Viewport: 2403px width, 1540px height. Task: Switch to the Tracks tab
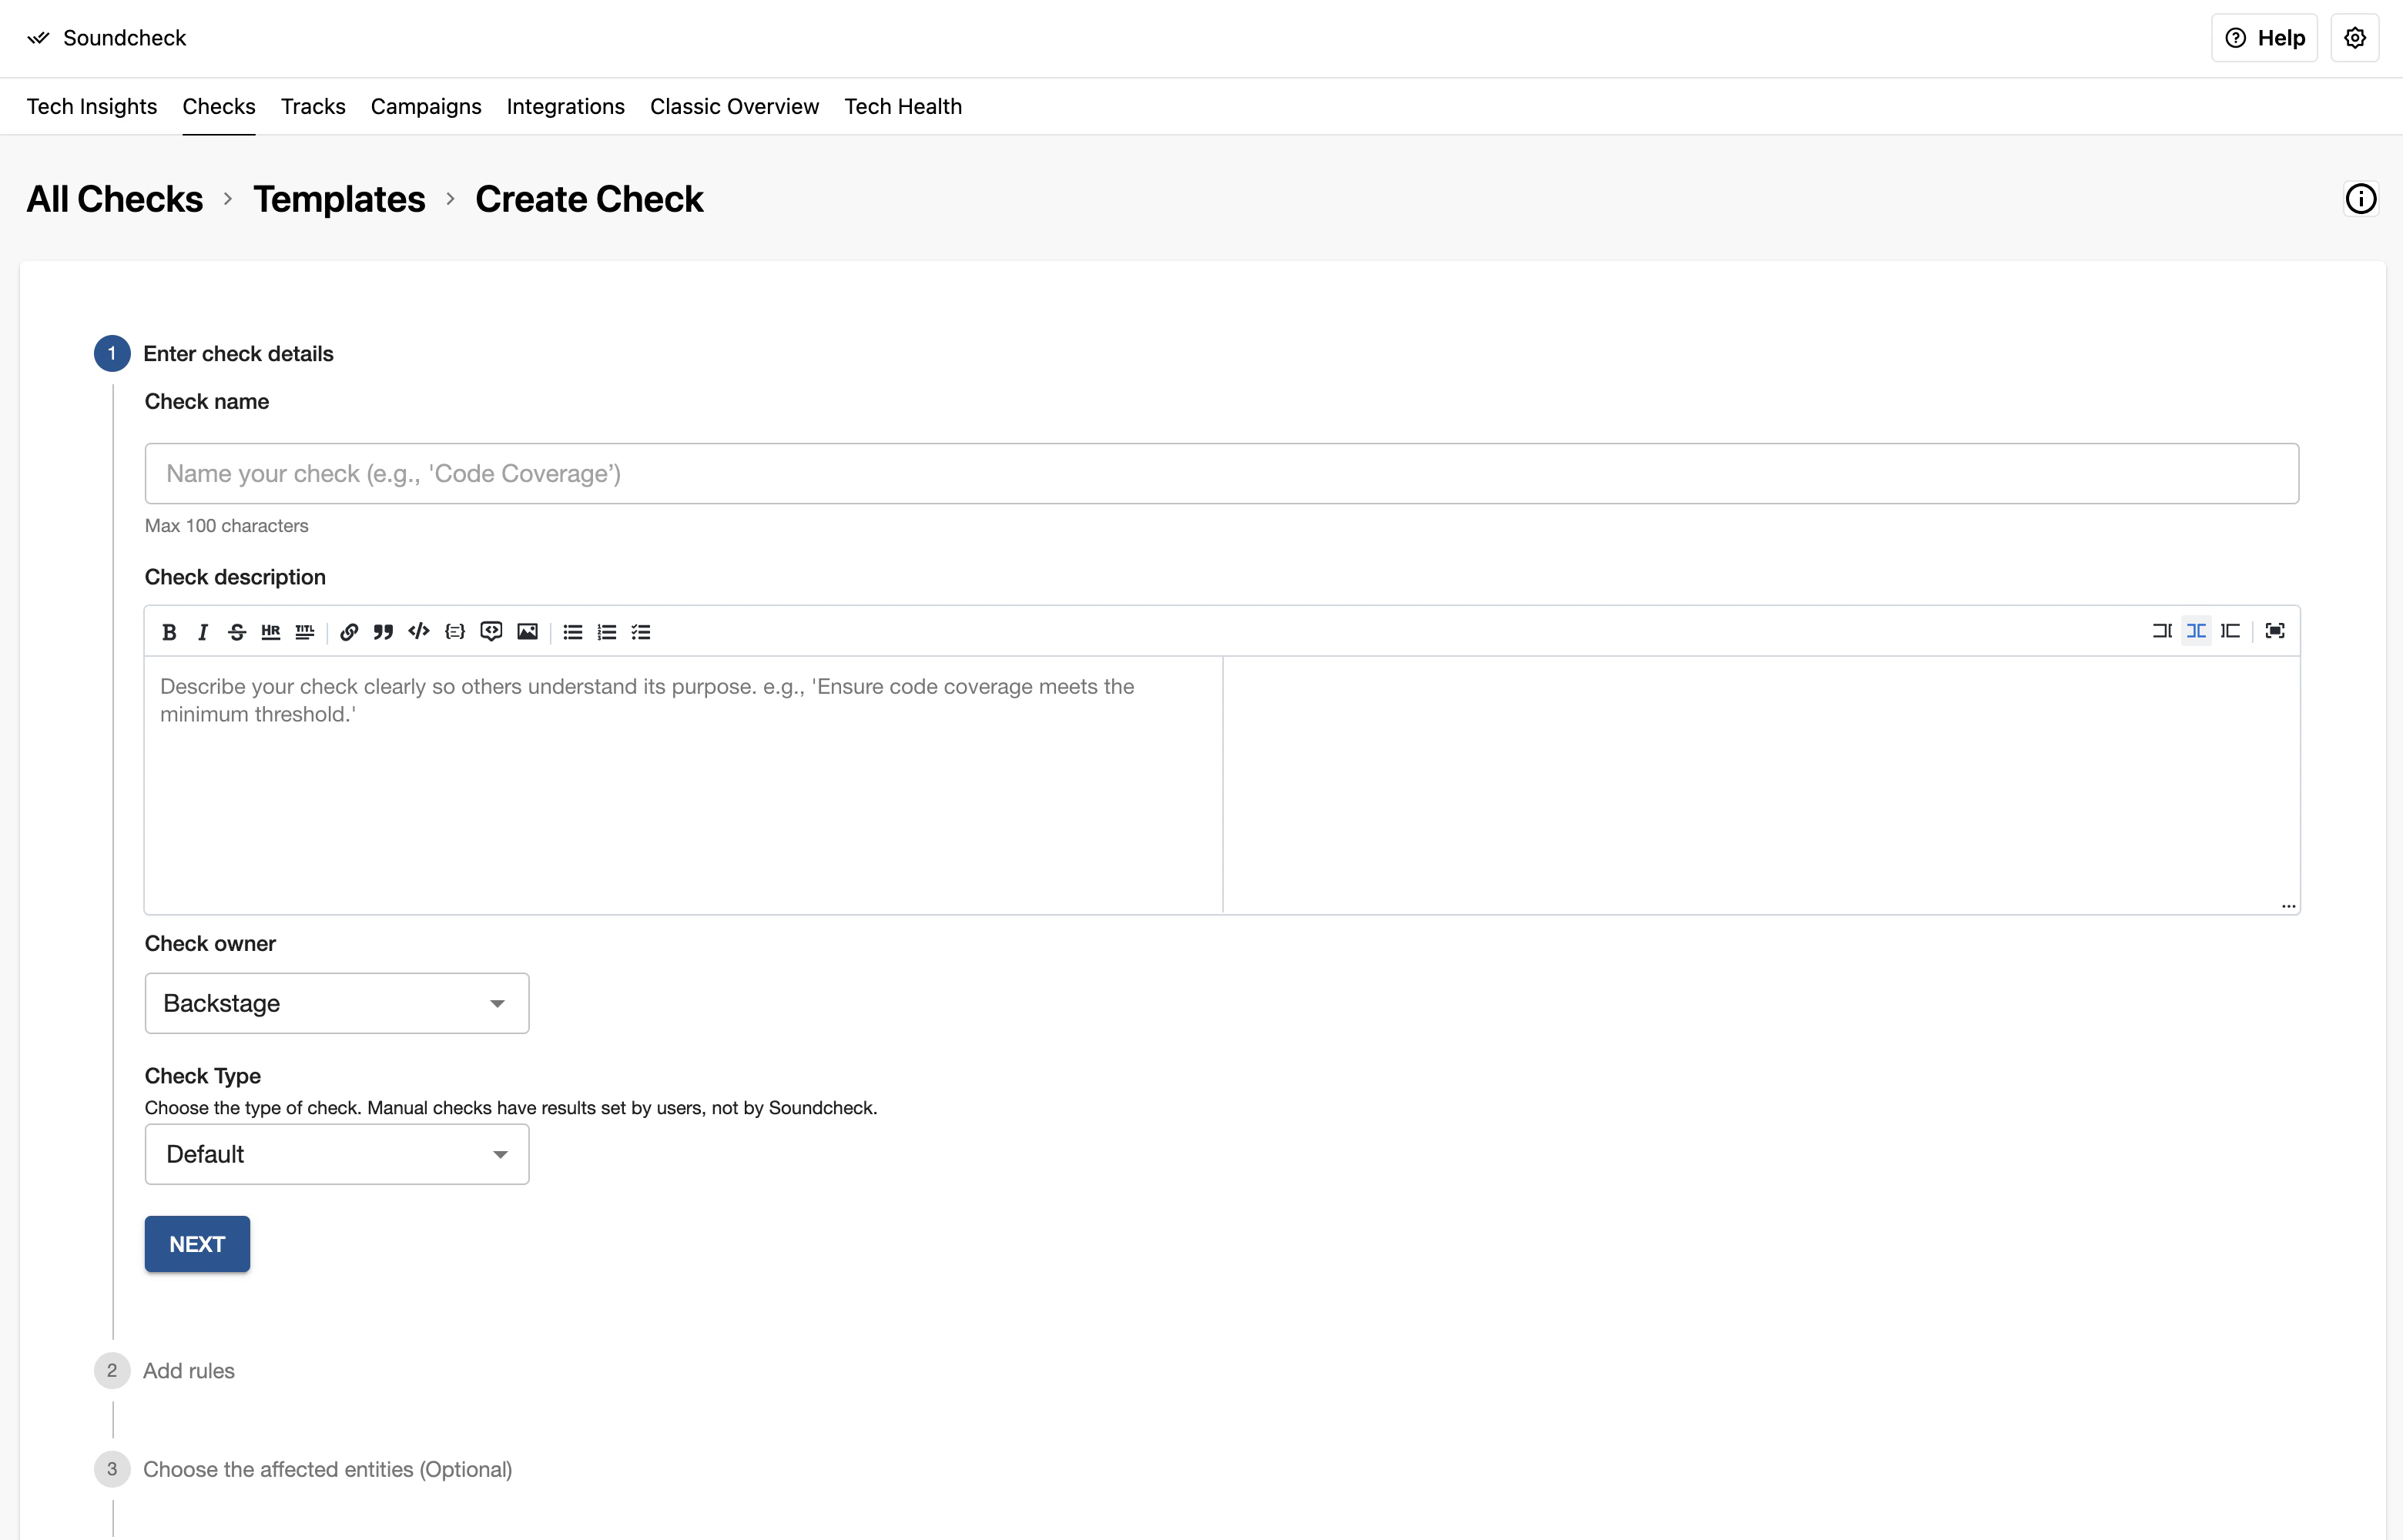pos(313,106)
